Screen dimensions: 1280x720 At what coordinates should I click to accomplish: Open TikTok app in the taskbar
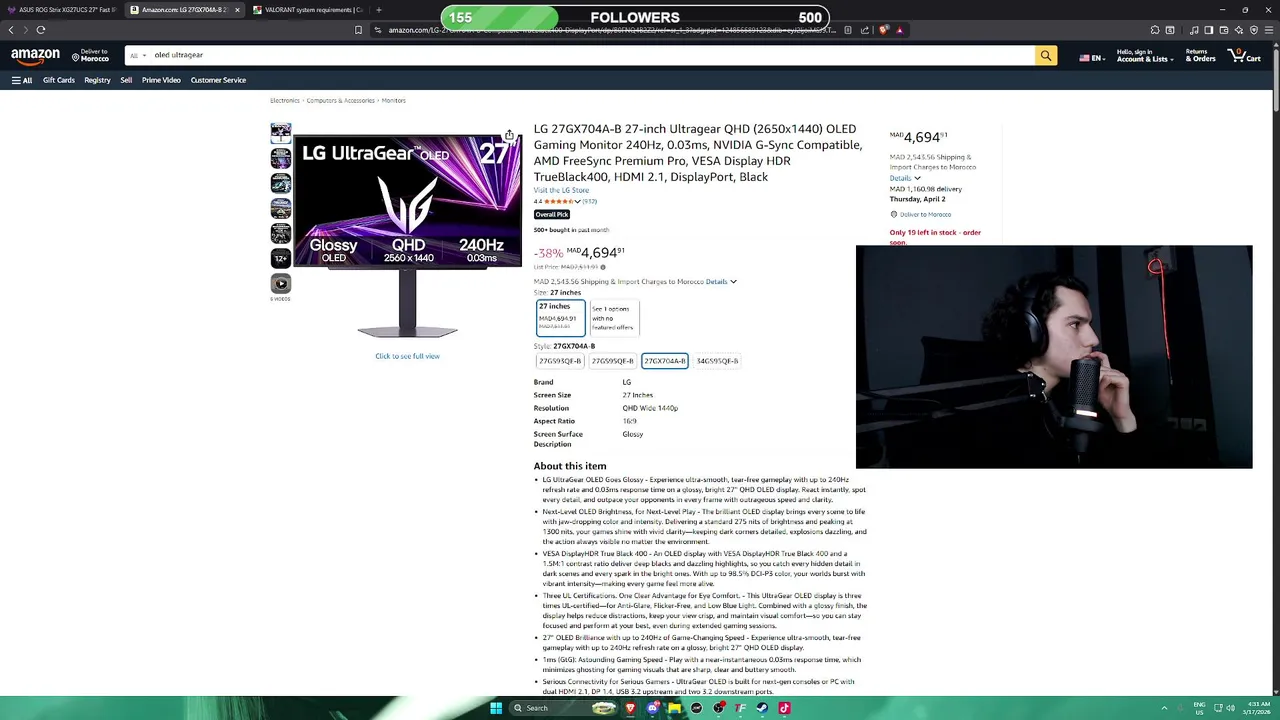[x=784, y=708]
